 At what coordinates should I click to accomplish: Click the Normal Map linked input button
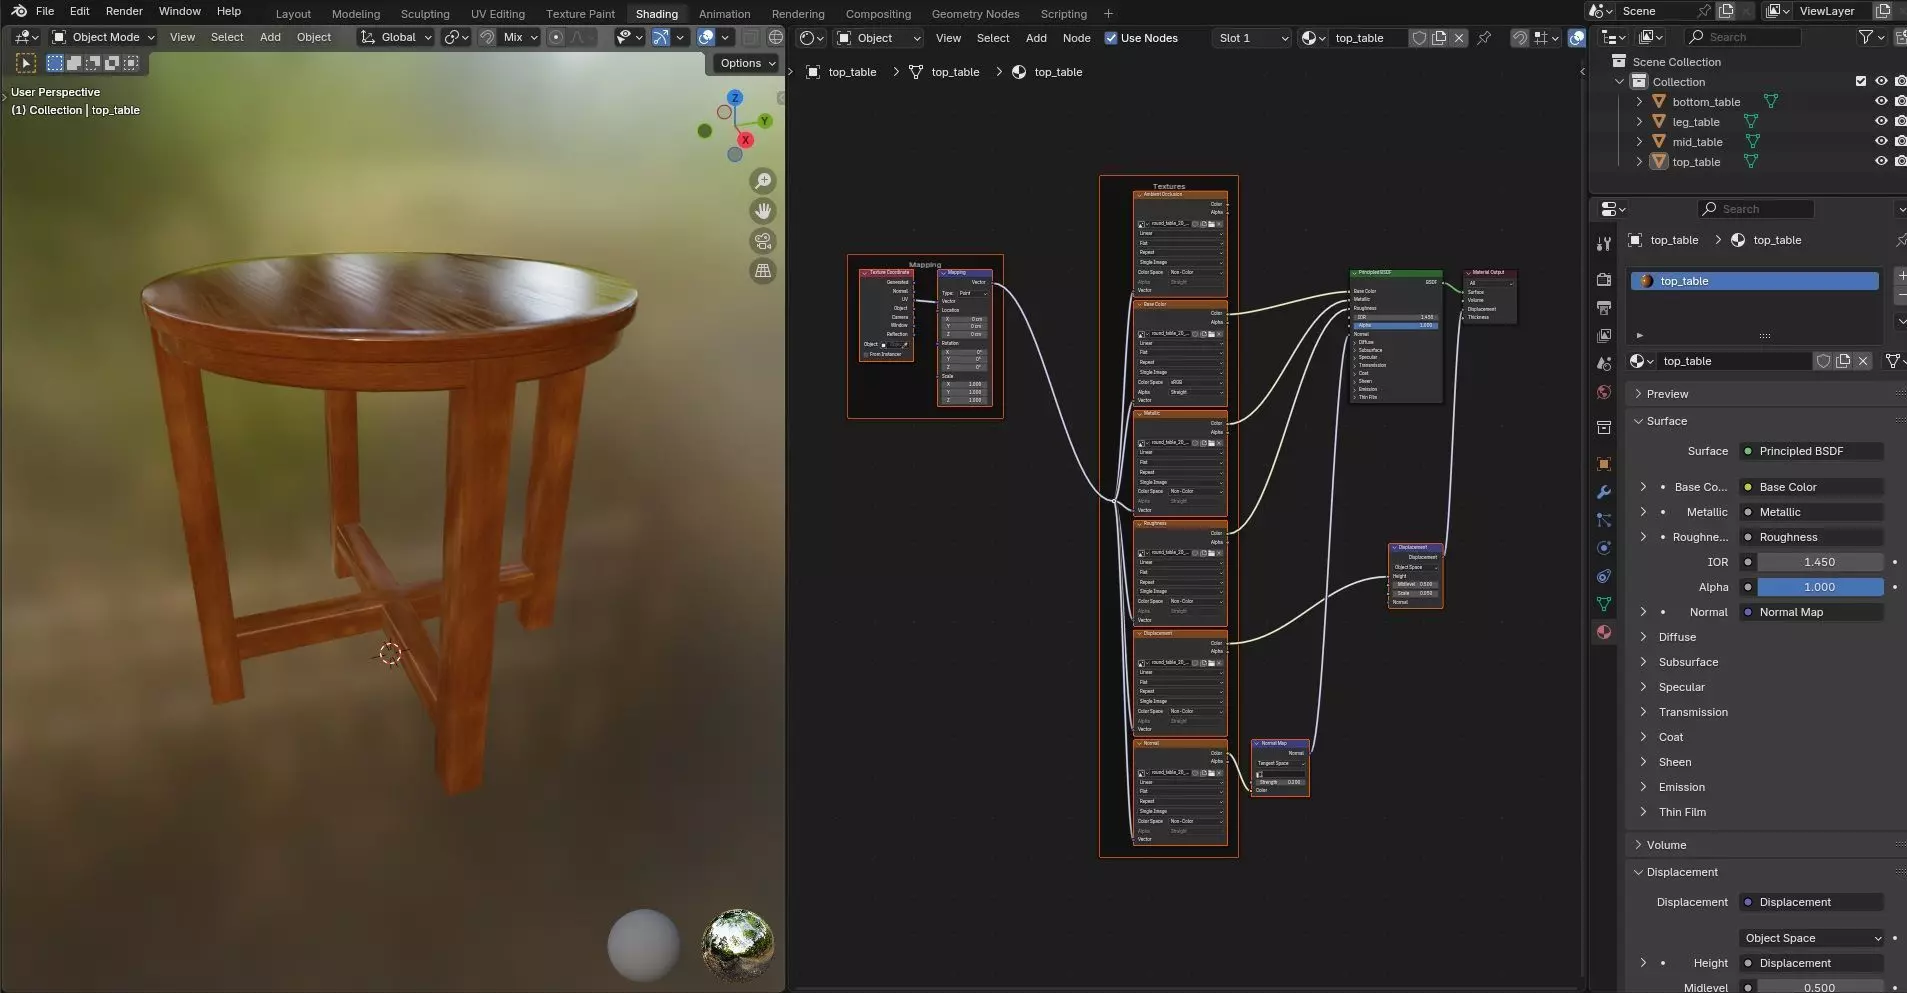click(1811, 612)
